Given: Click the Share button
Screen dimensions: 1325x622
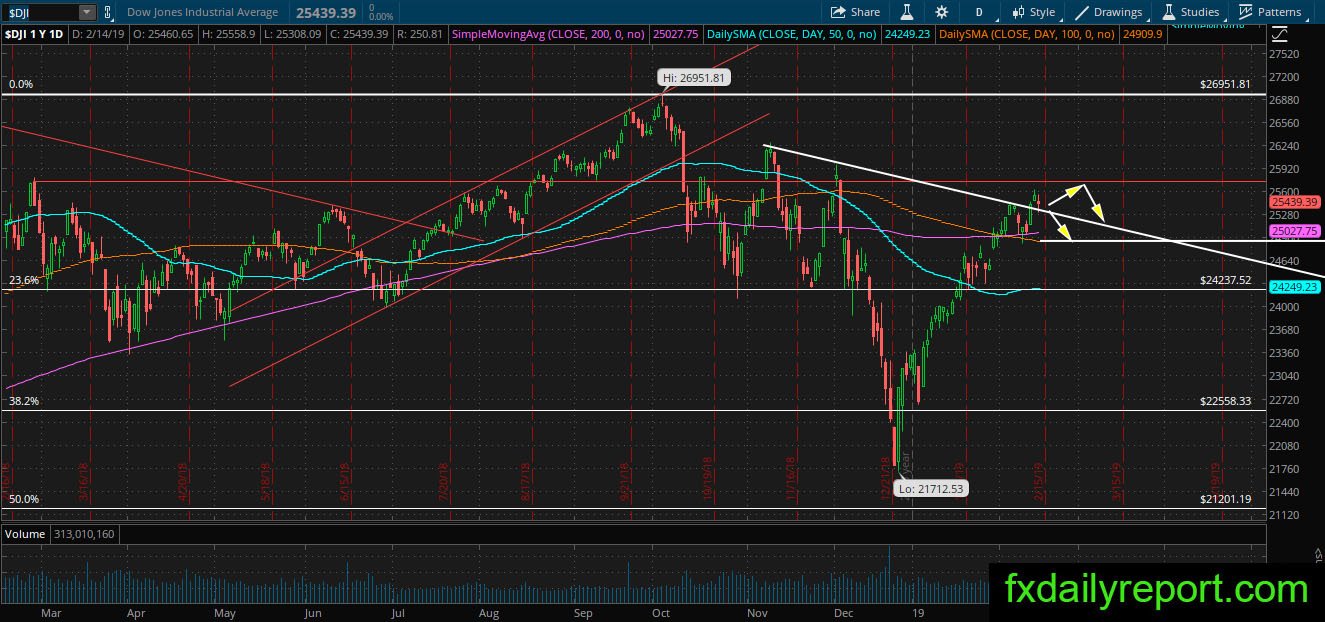Looking at the screenshot, I should 856,12.
